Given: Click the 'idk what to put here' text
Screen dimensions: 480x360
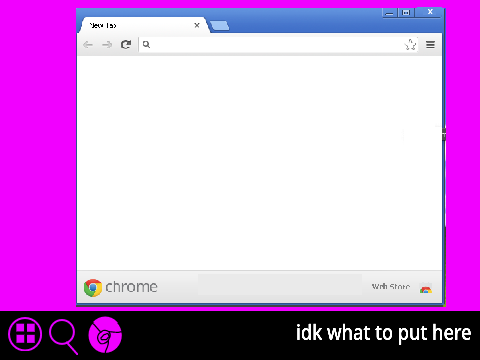Looking at the screenshot, I should [384, 333].
